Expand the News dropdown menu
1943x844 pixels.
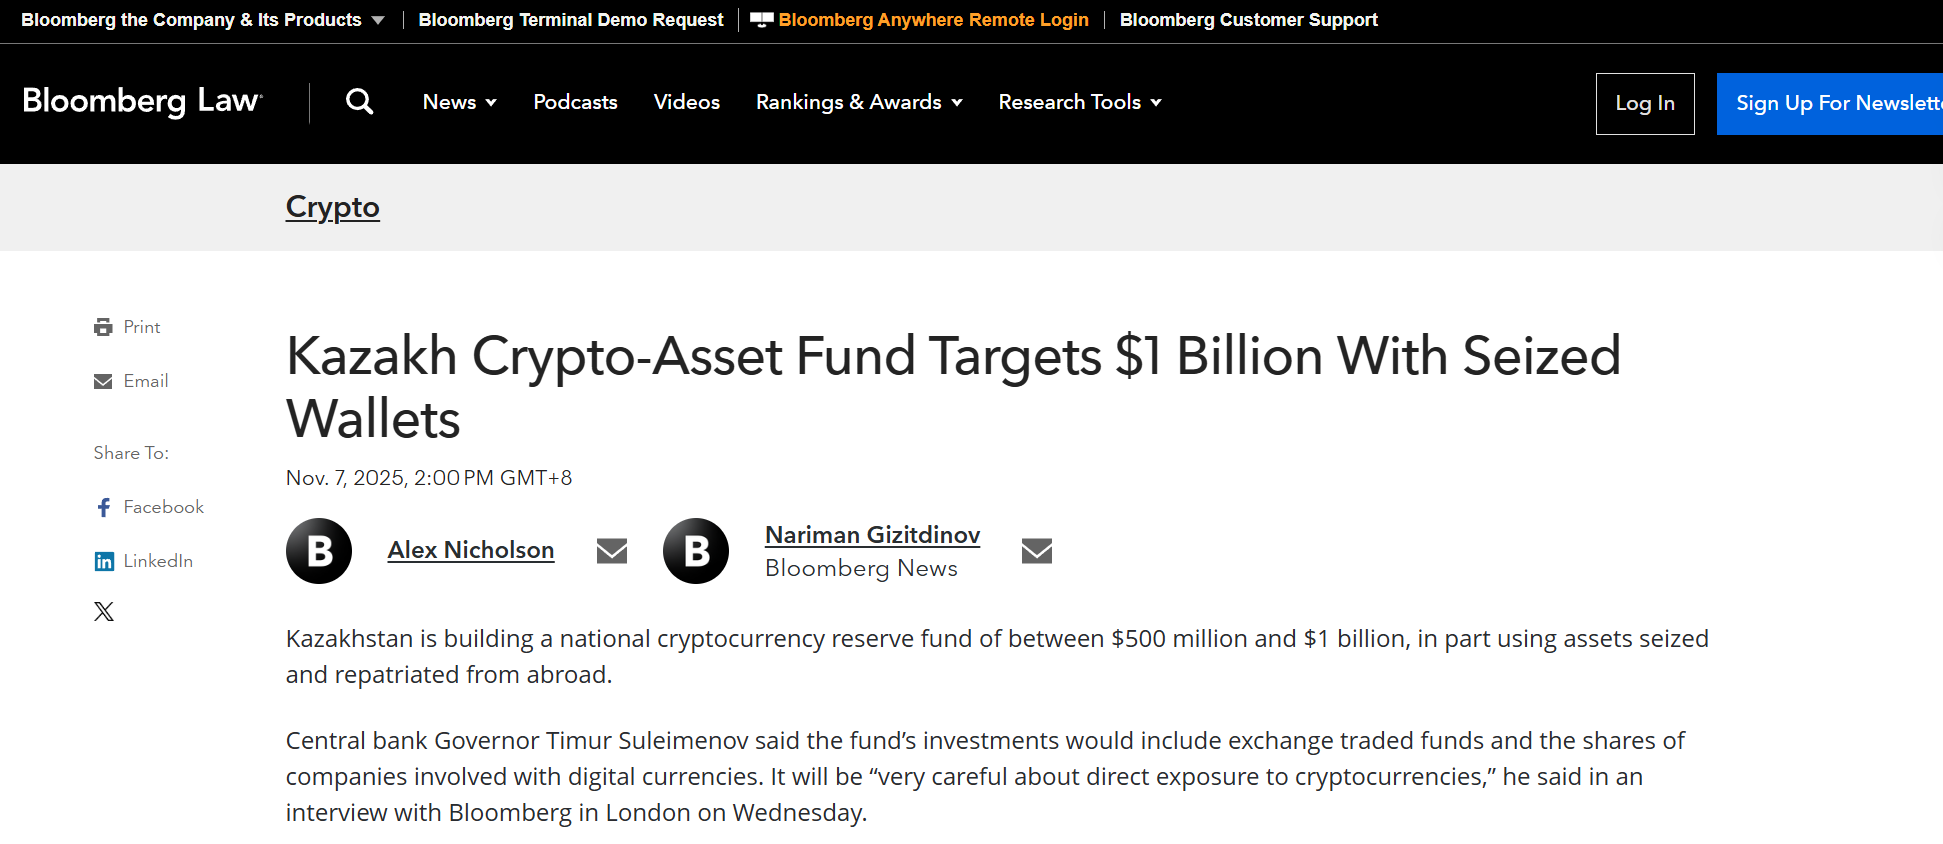tap(460, 102)
